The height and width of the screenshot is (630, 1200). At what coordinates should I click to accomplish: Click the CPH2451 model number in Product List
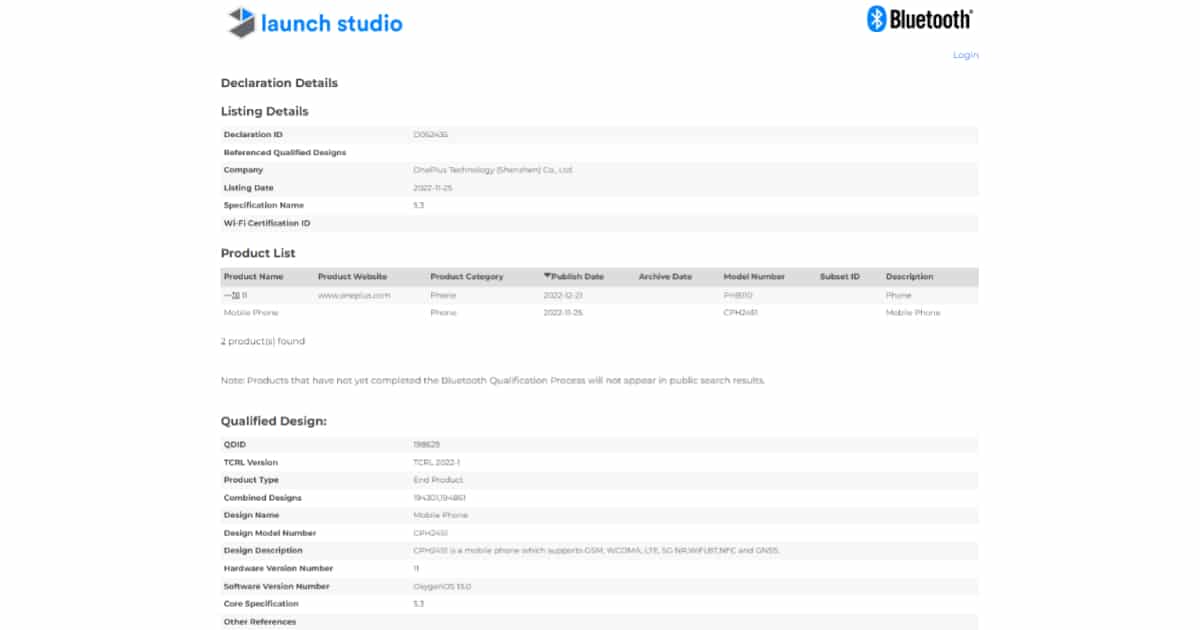click(x=739, y=313)
